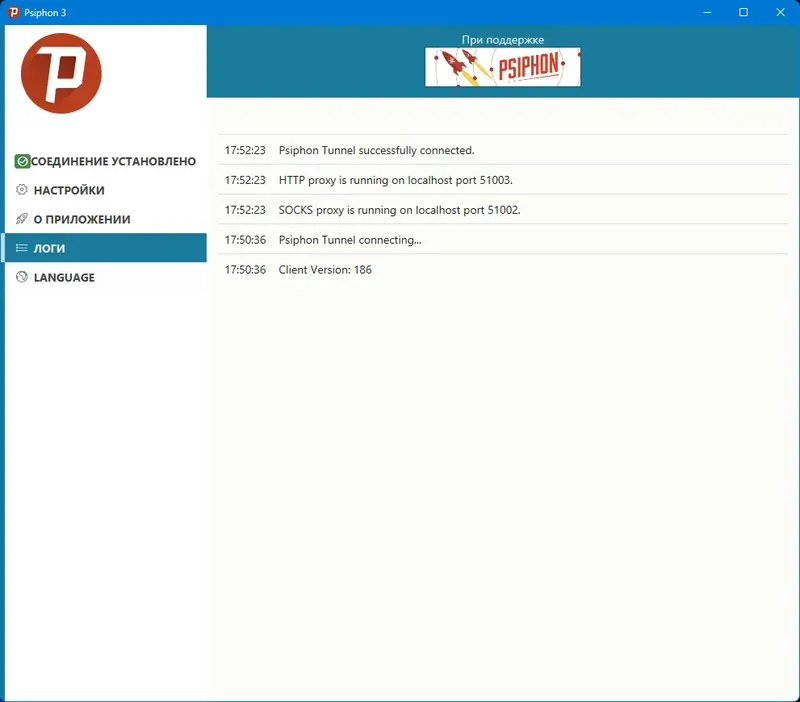
Task: Select the ЛОГИ logs tab
Action: [106, 248]
